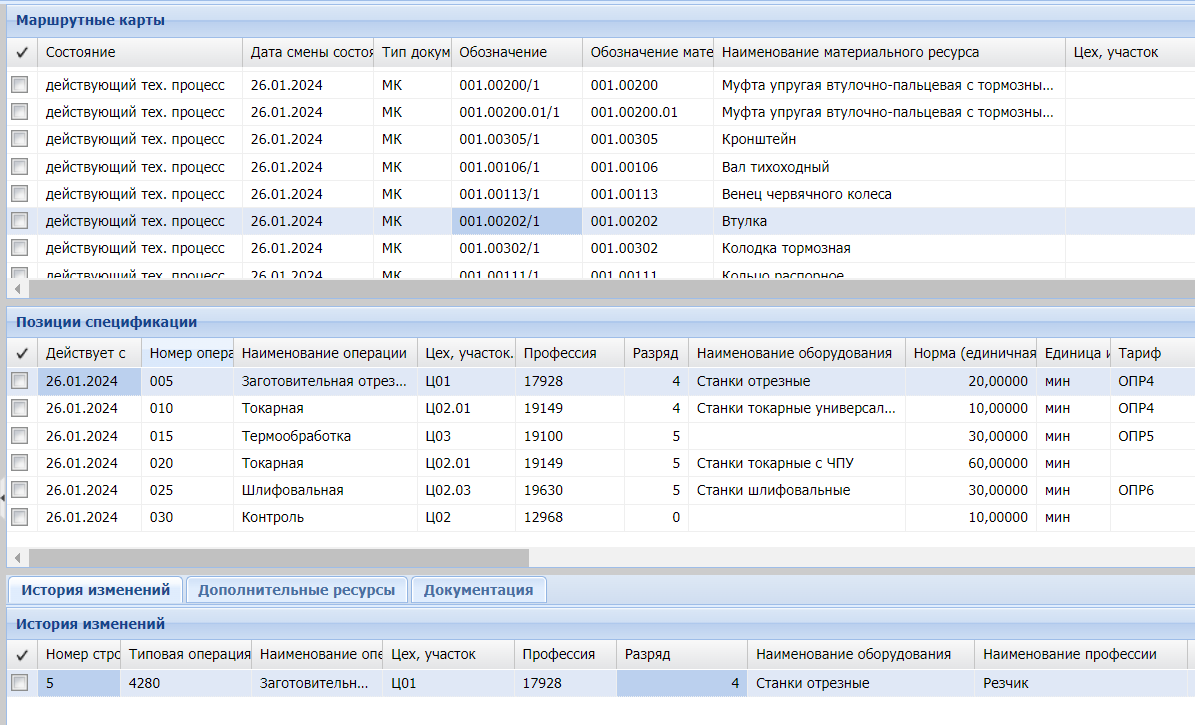Click checkmark icon in История изменений grid header
The height and width of the screenshot is (725, 1195).
click(x=21, y=654)
